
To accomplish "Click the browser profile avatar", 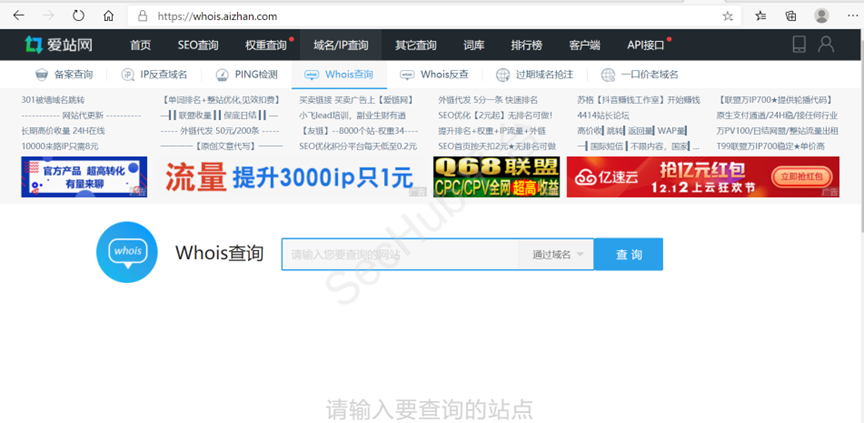I will [821, 16].
